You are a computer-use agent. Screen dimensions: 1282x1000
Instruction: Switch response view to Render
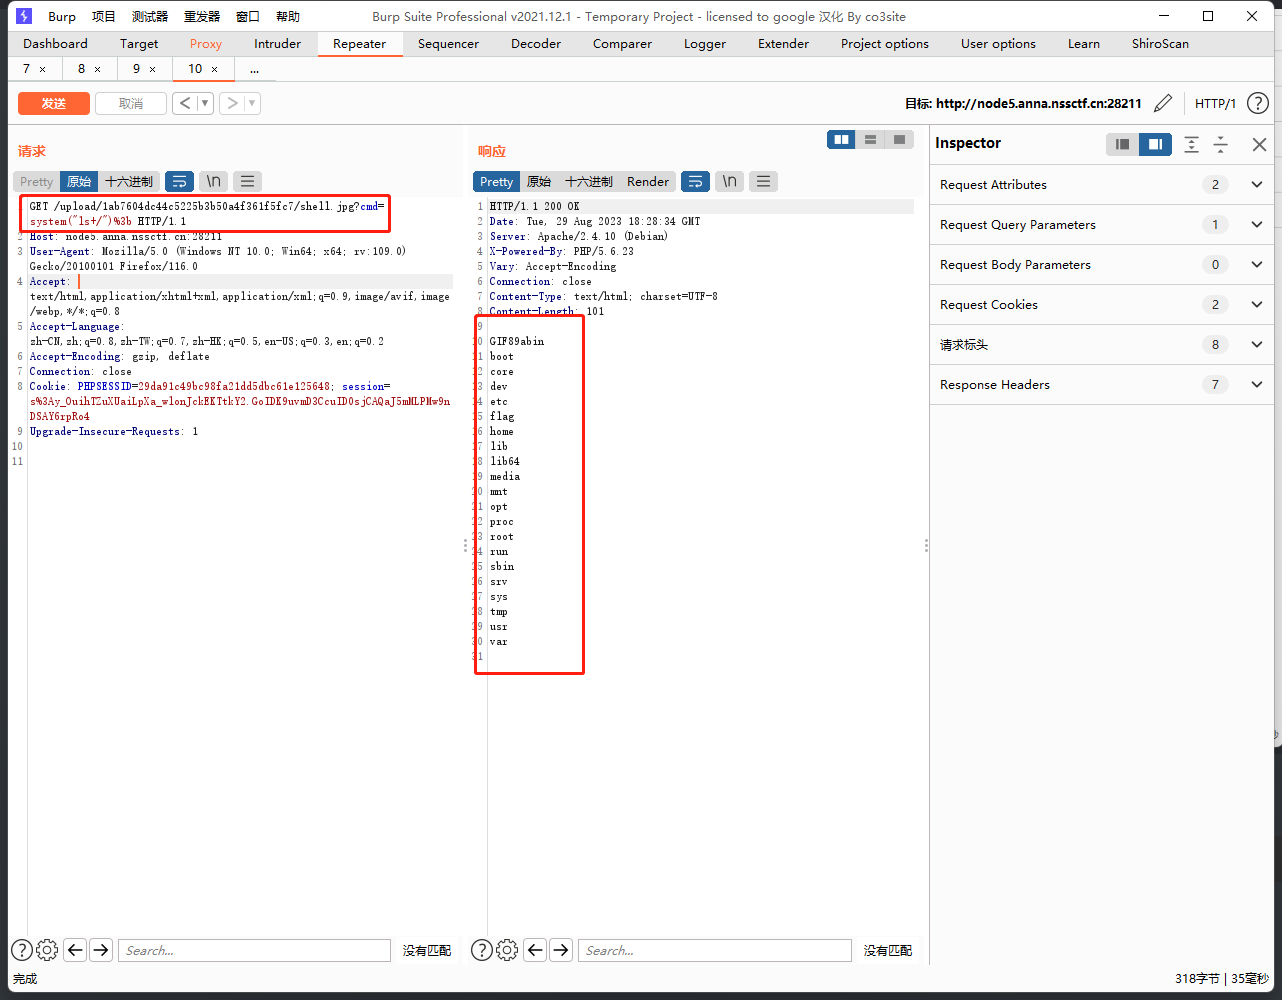pyautogui.click(x=648, y=181)
